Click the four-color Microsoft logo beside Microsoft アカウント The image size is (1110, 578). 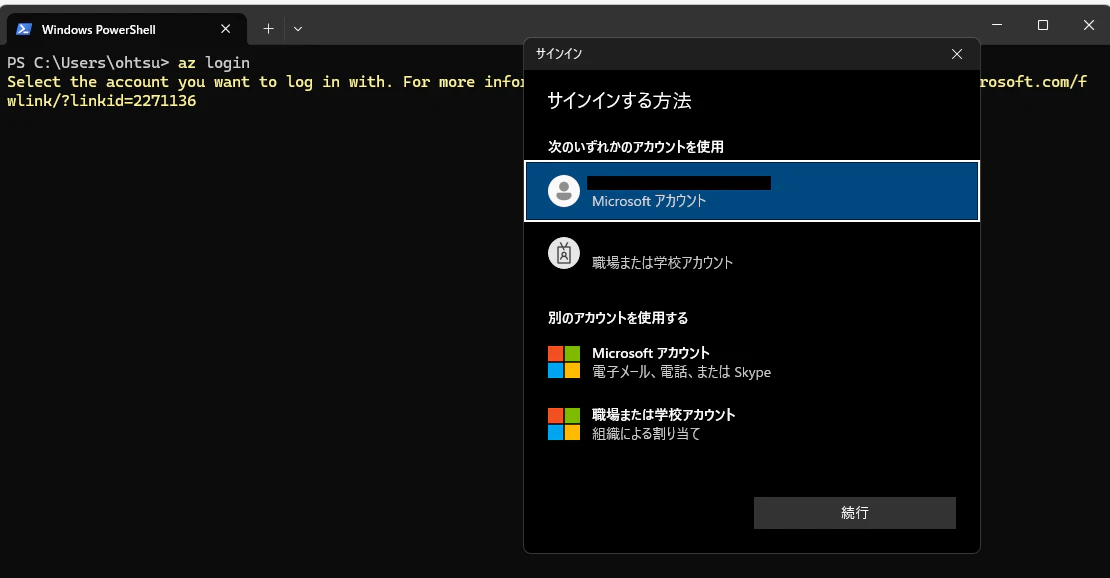pyautogui.click(x=562, y=360)
